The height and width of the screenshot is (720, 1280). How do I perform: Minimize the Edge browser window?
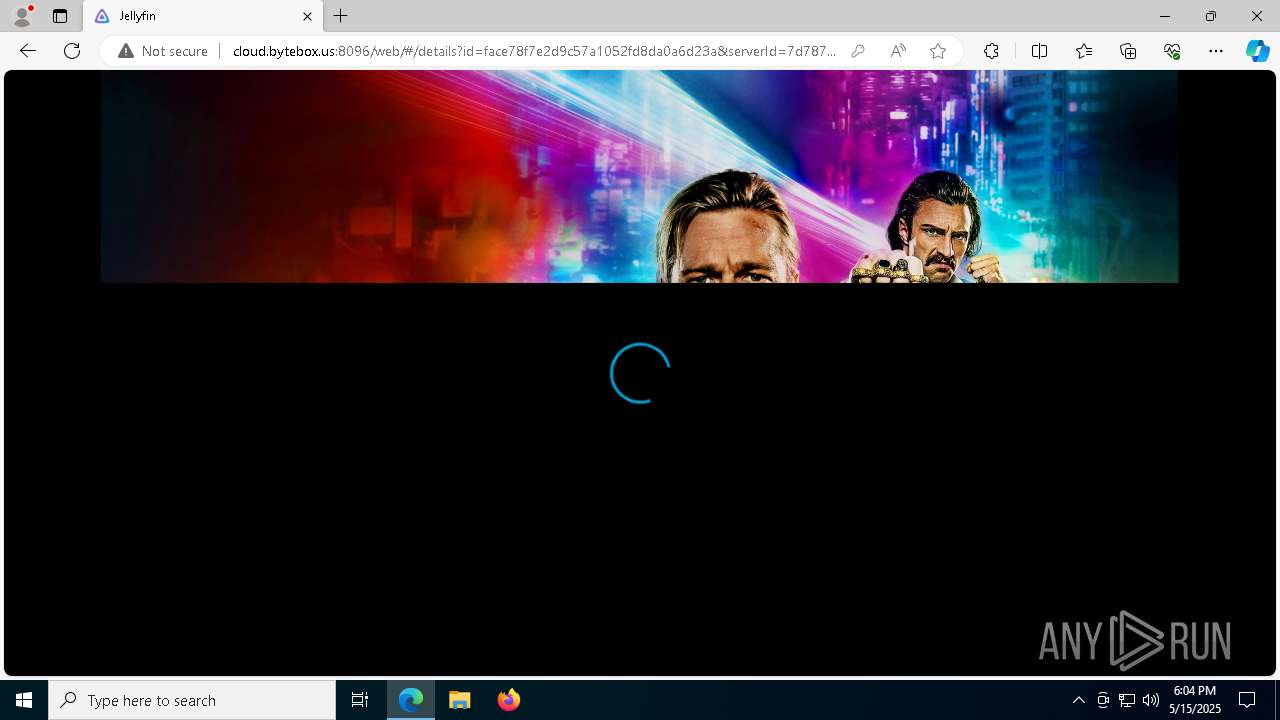1165,16
